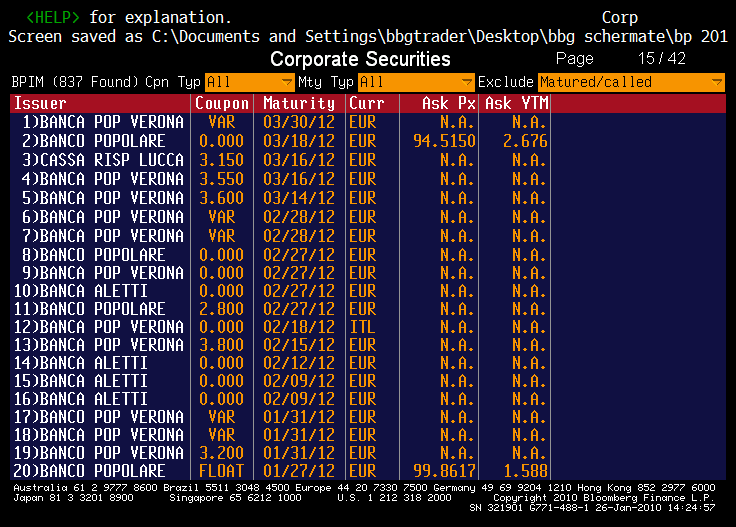Select the Maturity column header

point(299,103)
